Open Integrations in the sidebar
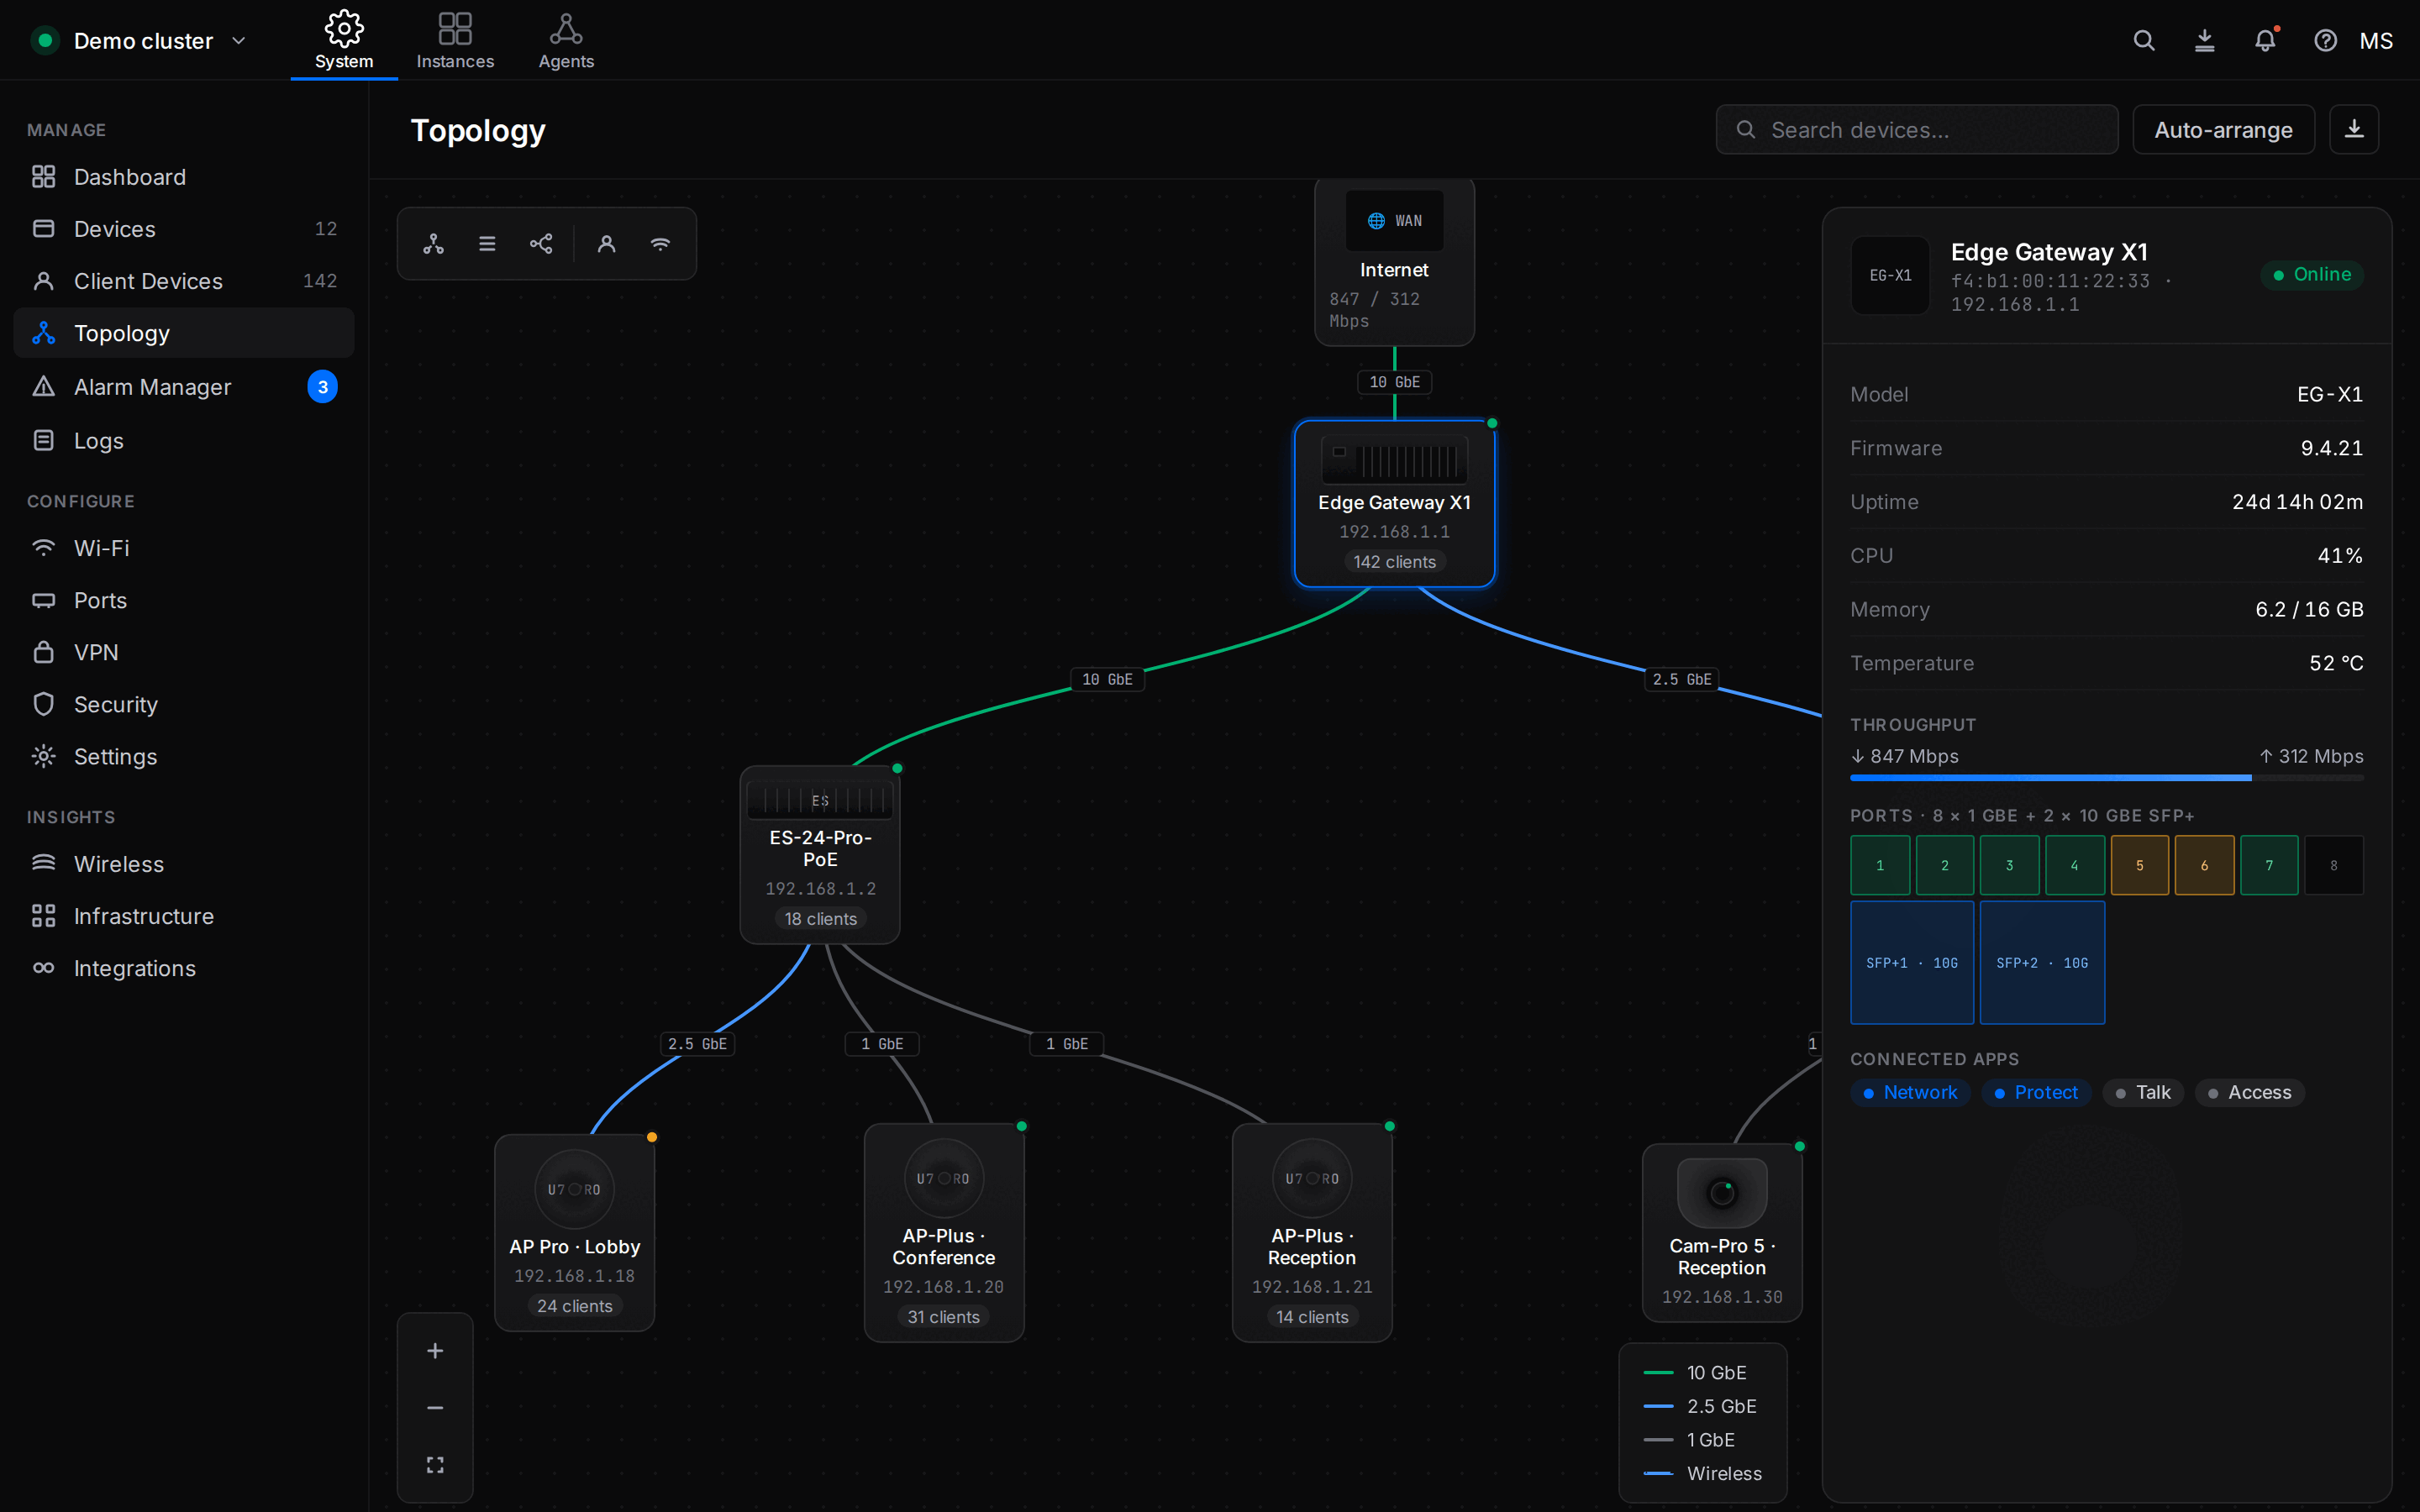Image resolution: width=2420 pixels, height=1512 pixels. point(184,968)
